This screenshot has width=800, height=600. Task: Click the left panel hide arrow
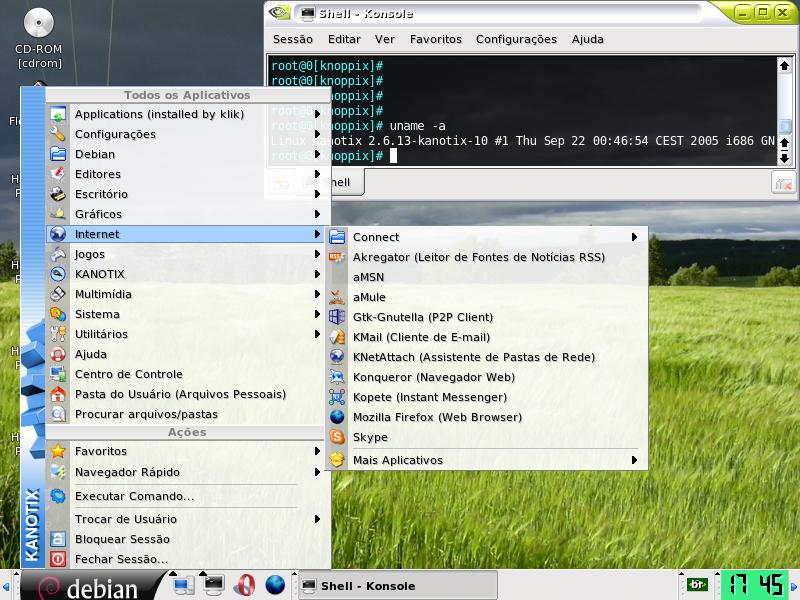coord(6,585)
